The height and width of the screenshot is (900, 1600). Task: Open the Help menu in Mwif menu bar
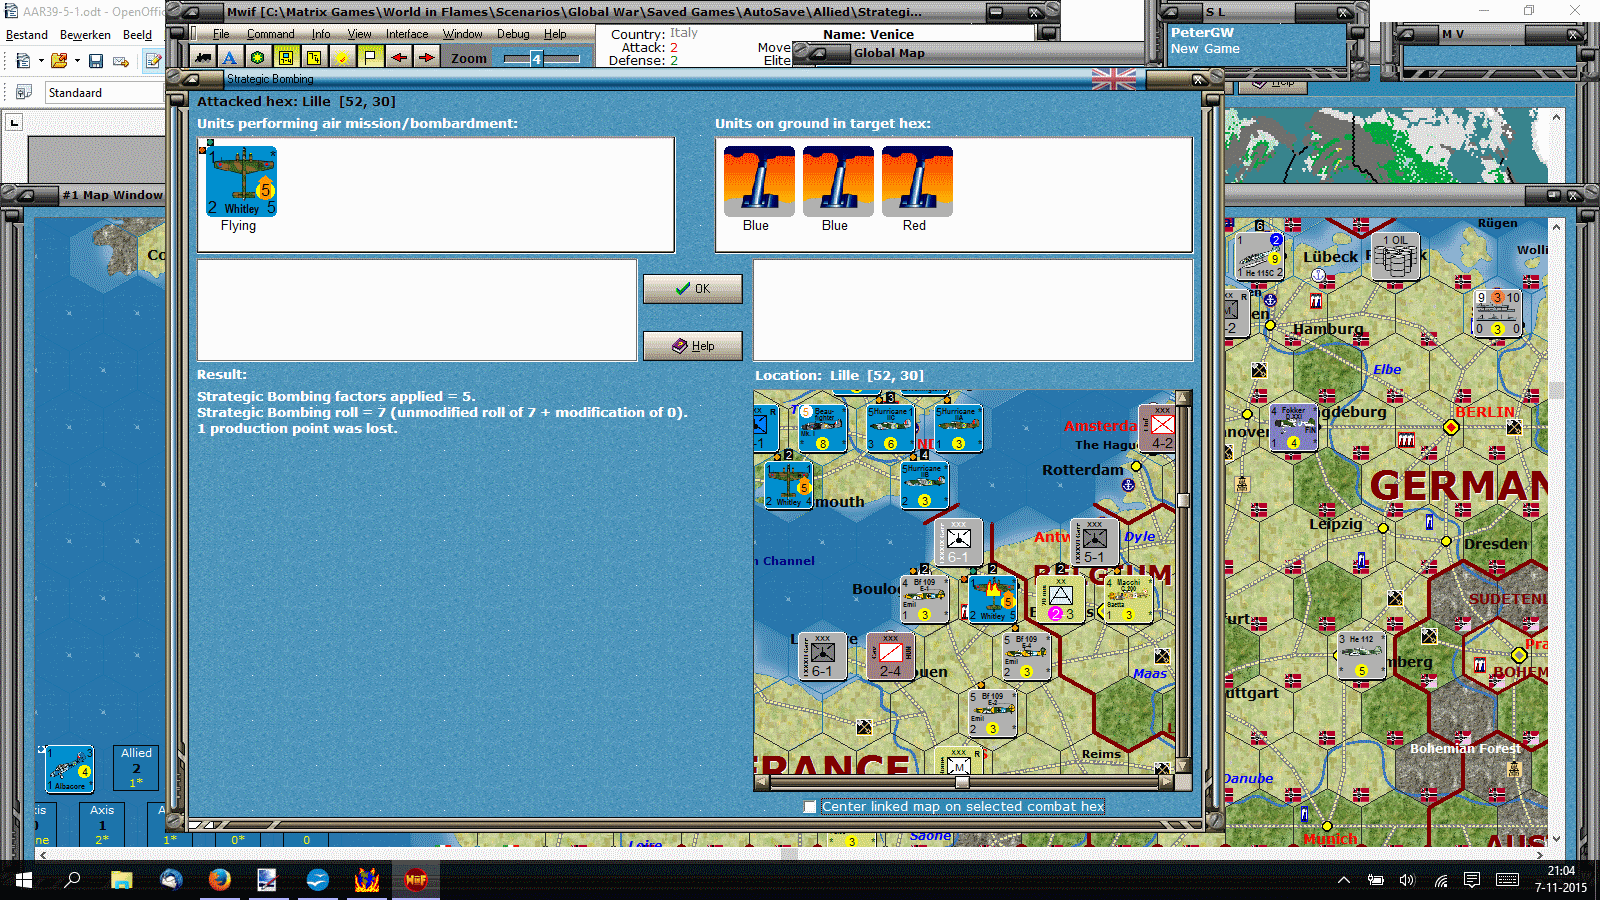pos(555,34)
